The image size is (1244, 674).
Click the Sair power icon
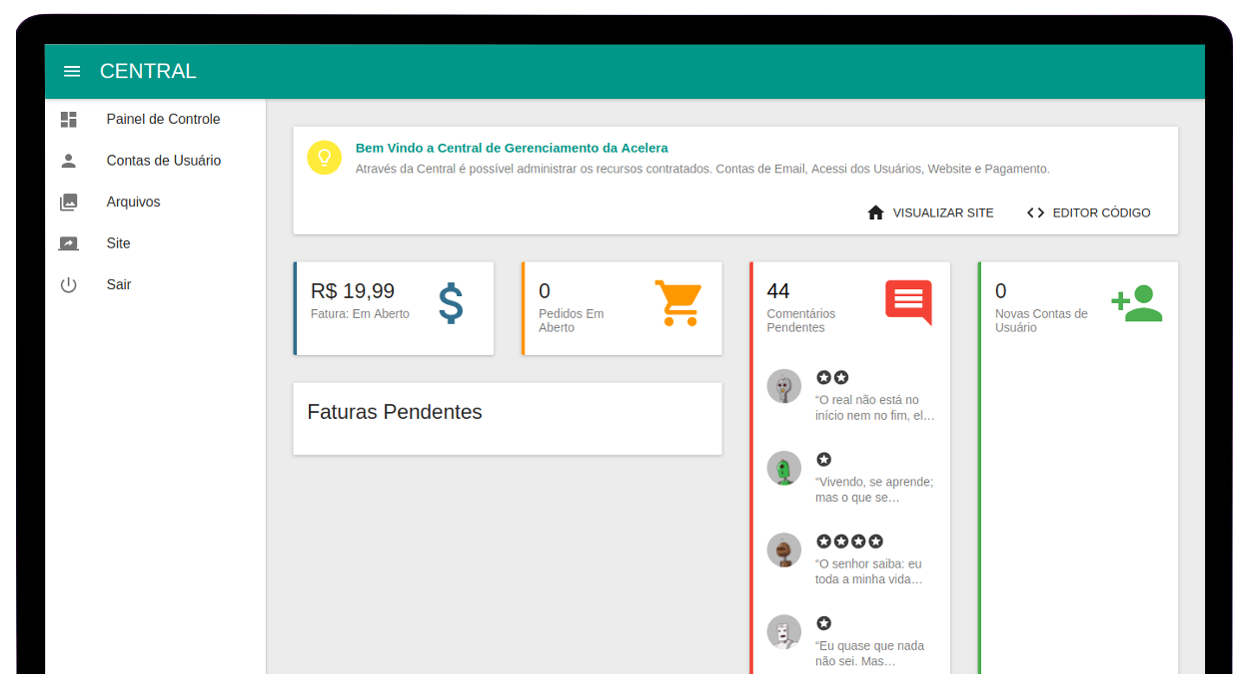point(68,285)
